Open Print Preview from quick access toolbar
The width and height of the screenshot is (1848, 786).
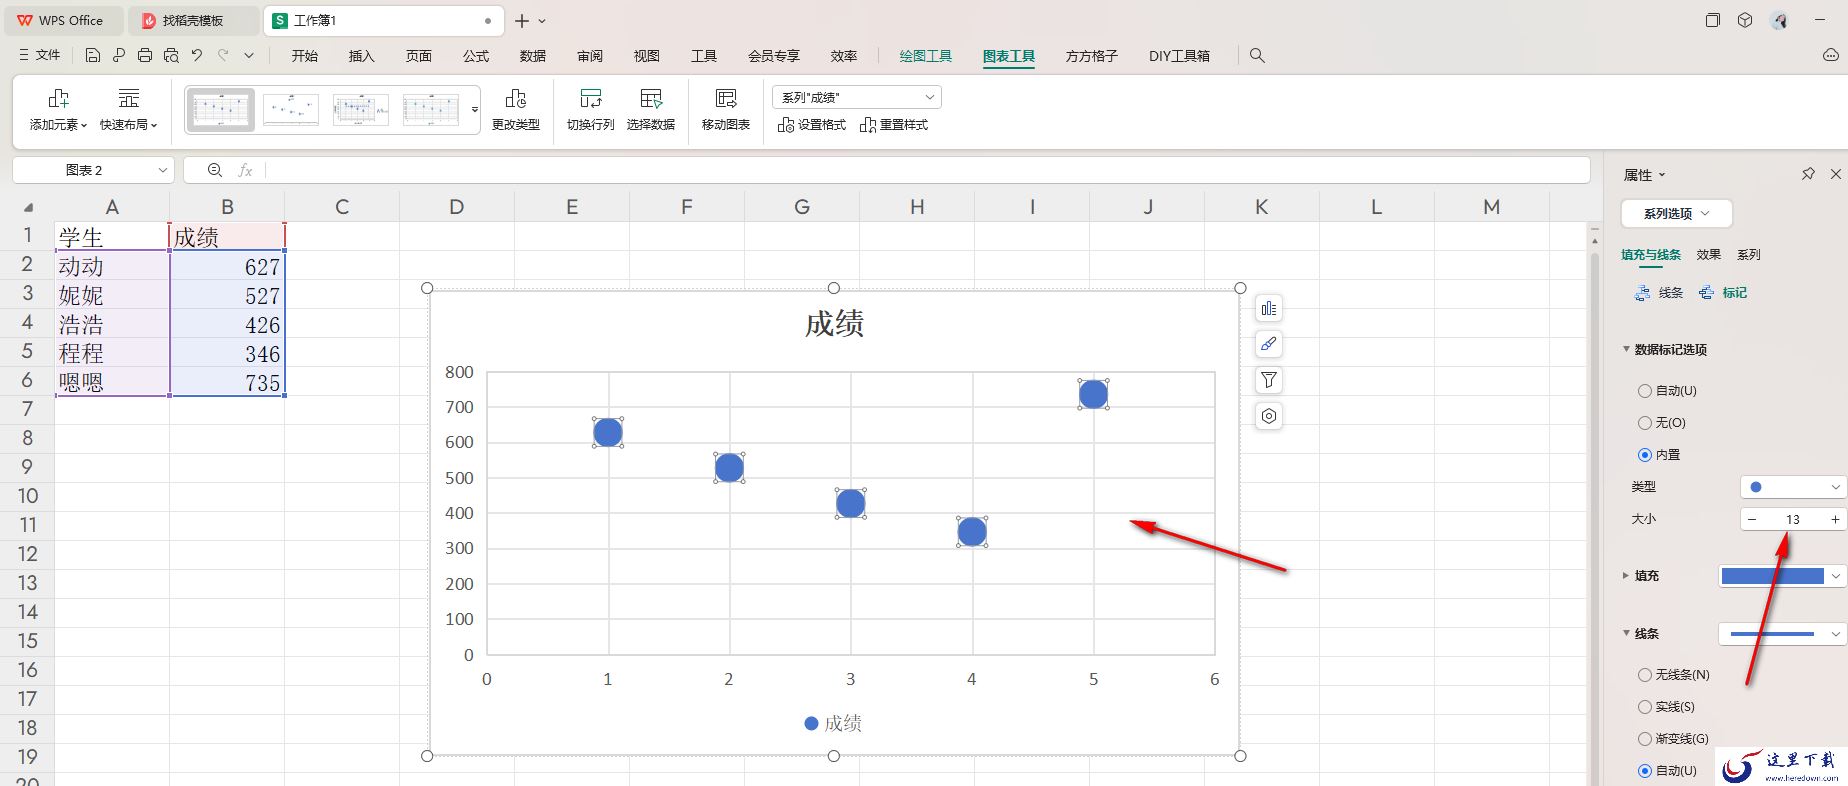171,56
